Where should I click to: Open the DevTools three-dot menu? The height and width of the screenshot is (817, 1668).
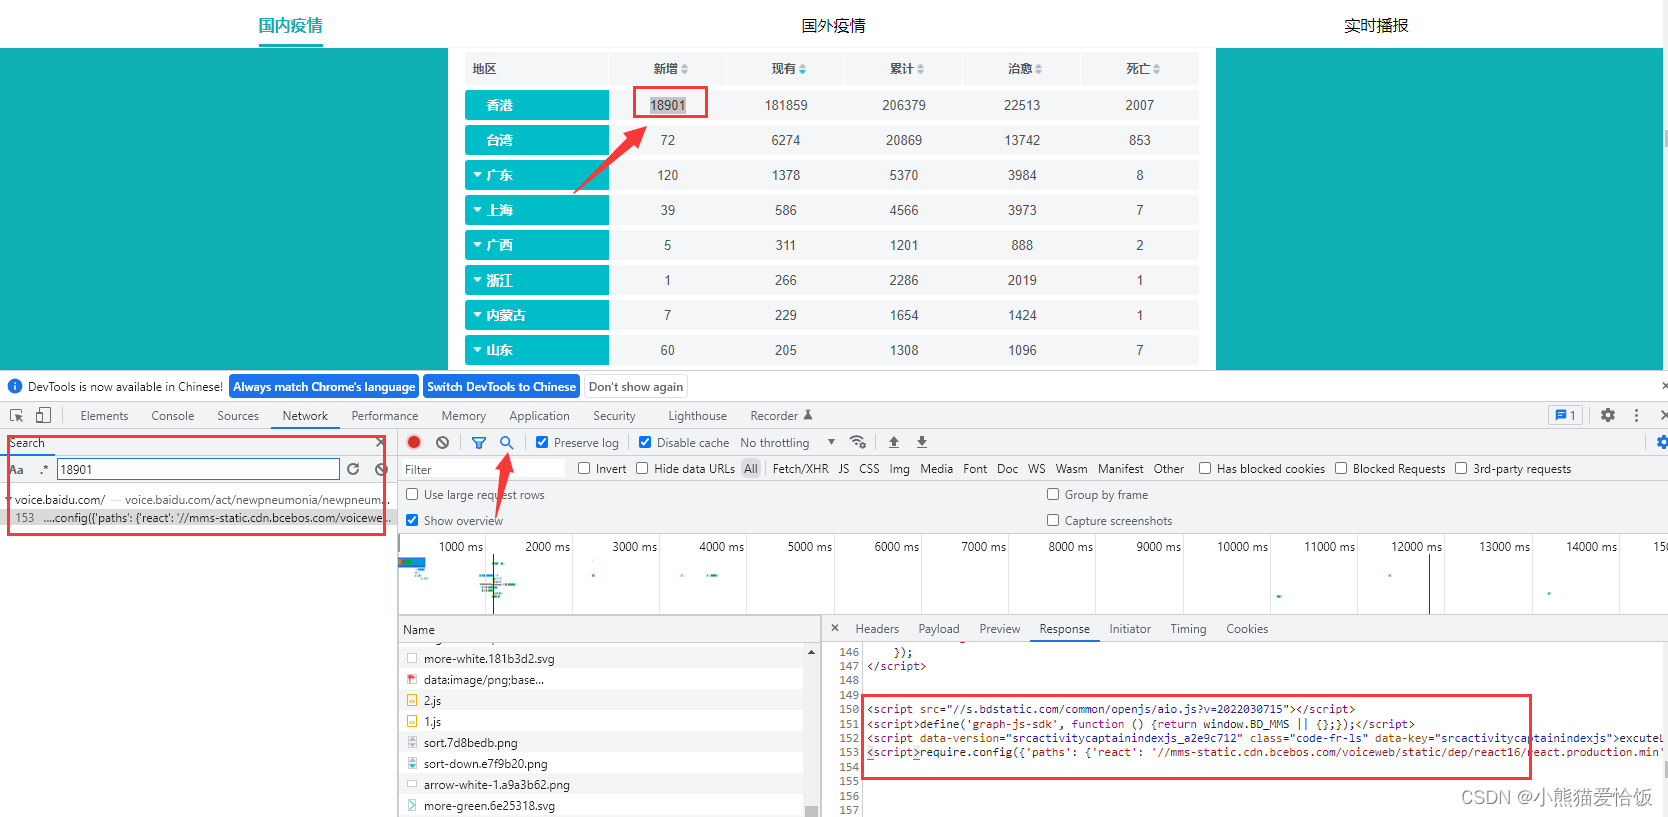pyautogui.click(x=1636, y=415)
